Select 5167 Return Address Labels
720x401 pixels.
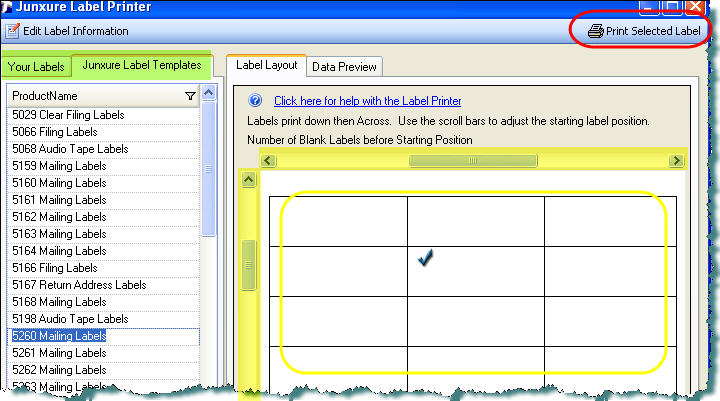pyautogui.click(x=103, y=285)
